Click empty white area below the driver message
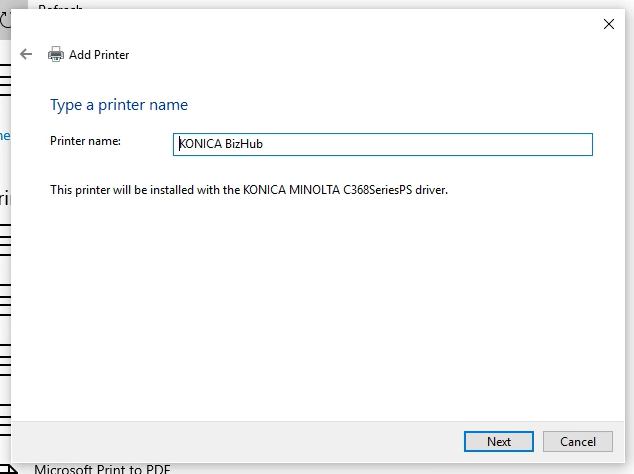This screenshot has height=474, width=634. (320, 300)
